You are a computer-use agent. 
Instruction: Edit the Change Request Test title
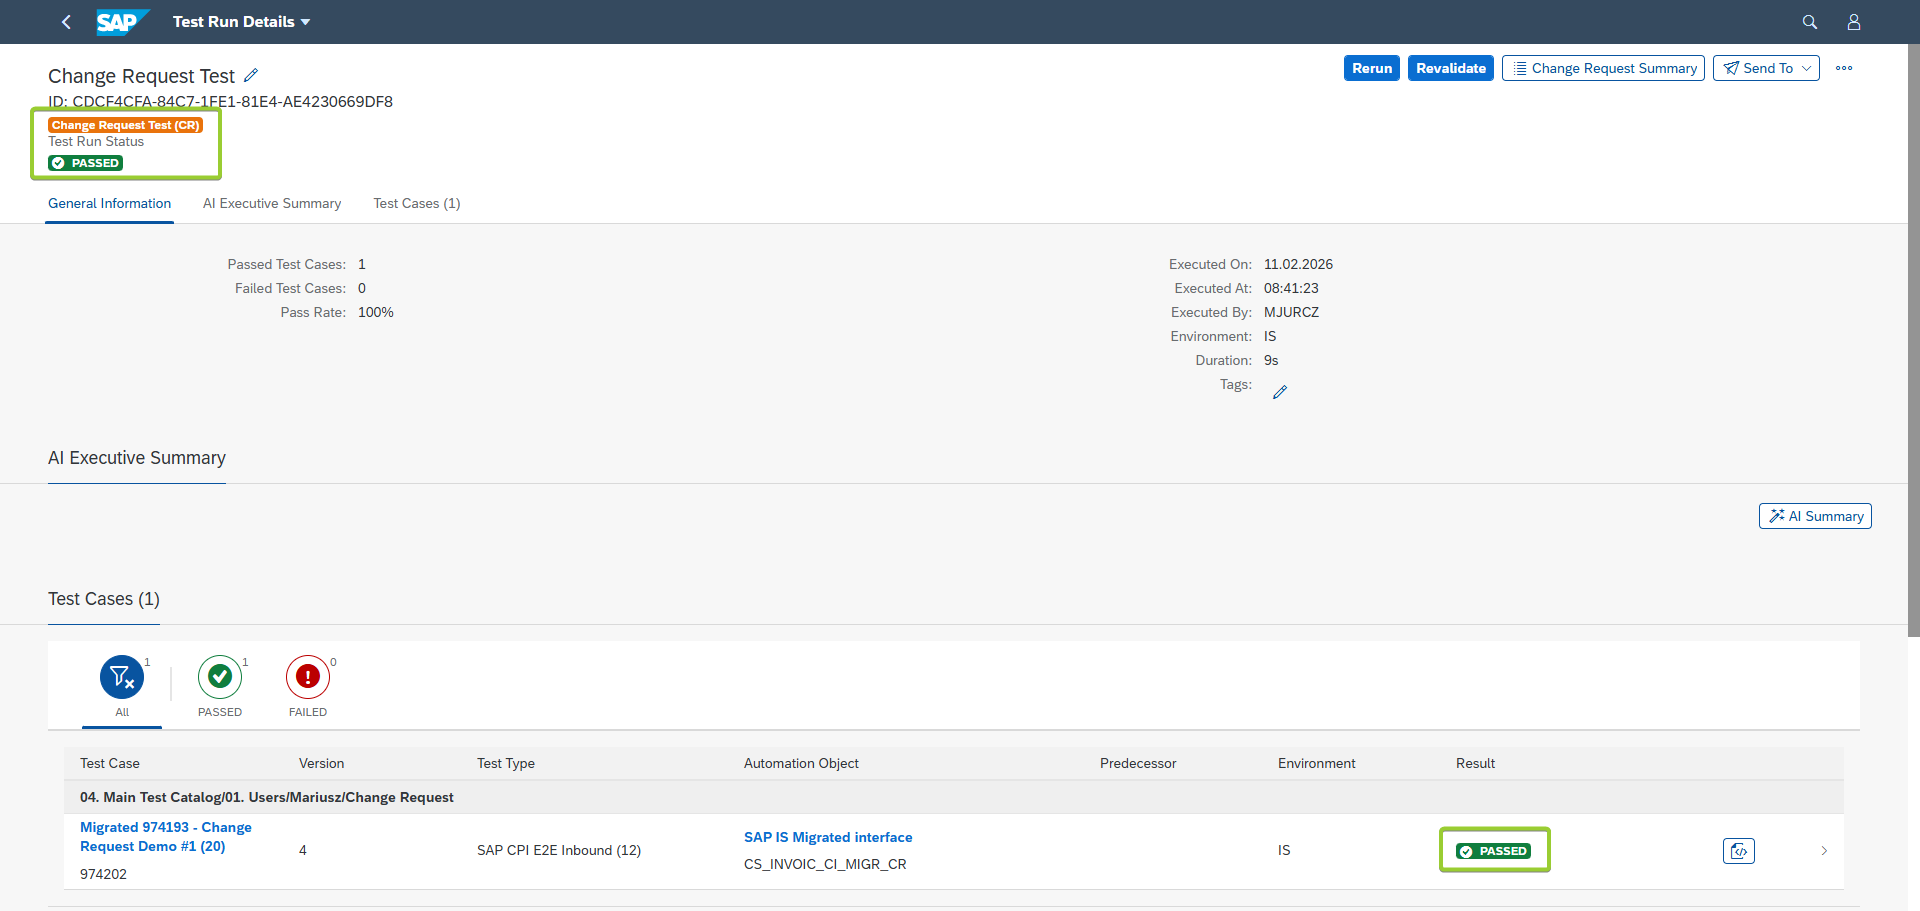click(251, 75)
